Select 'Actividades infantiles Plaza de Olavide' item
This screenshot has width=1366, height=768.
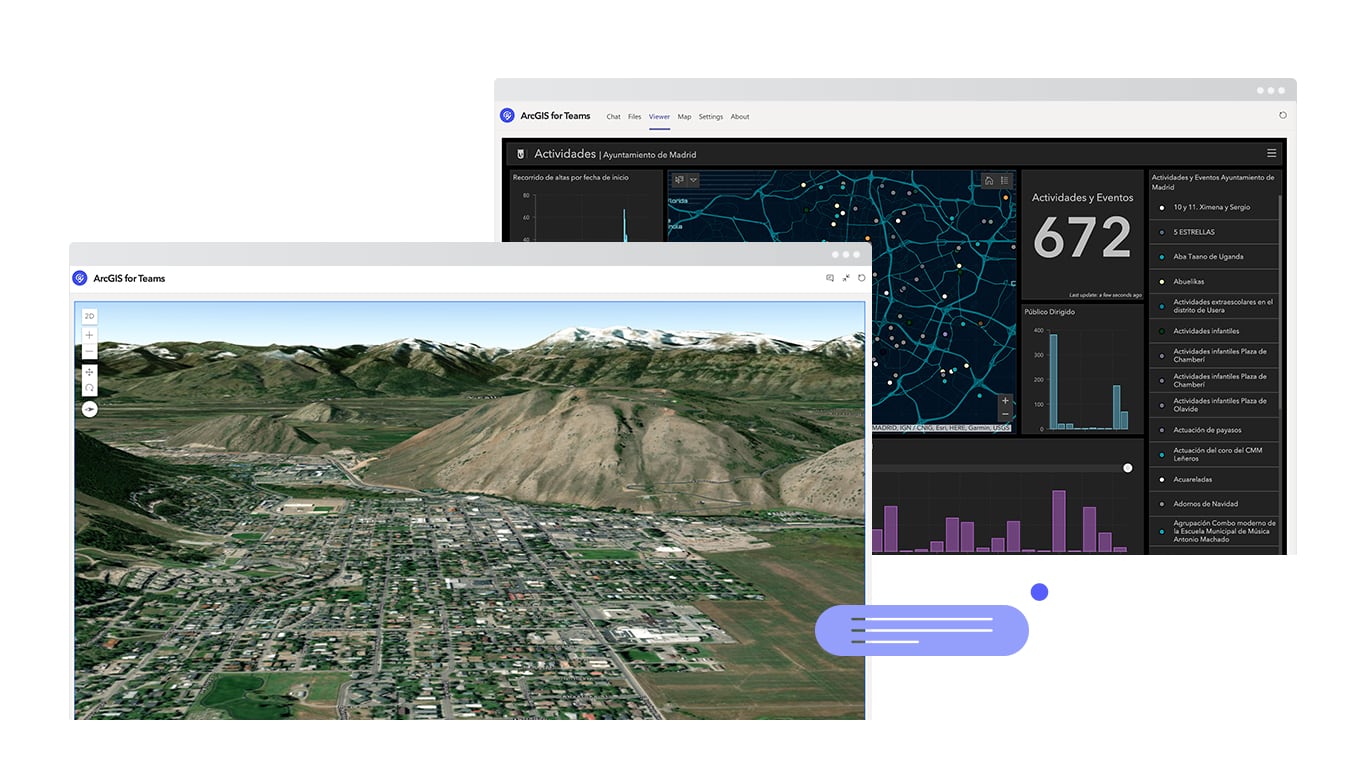1213,405
